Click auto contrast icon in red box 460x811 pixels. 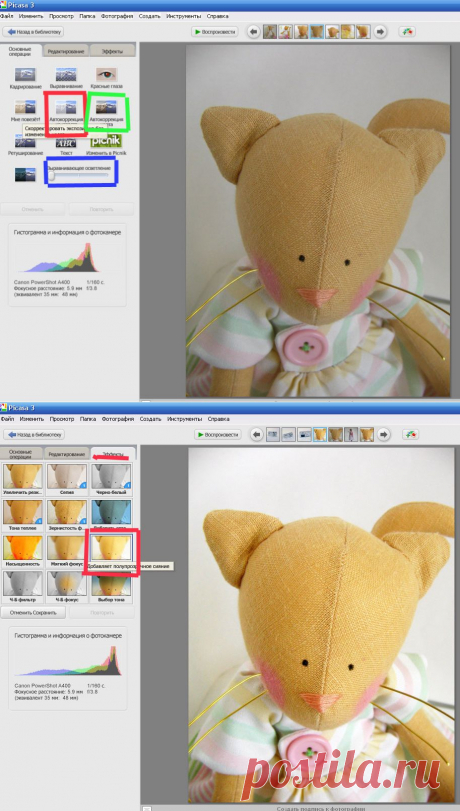point(66,107)
